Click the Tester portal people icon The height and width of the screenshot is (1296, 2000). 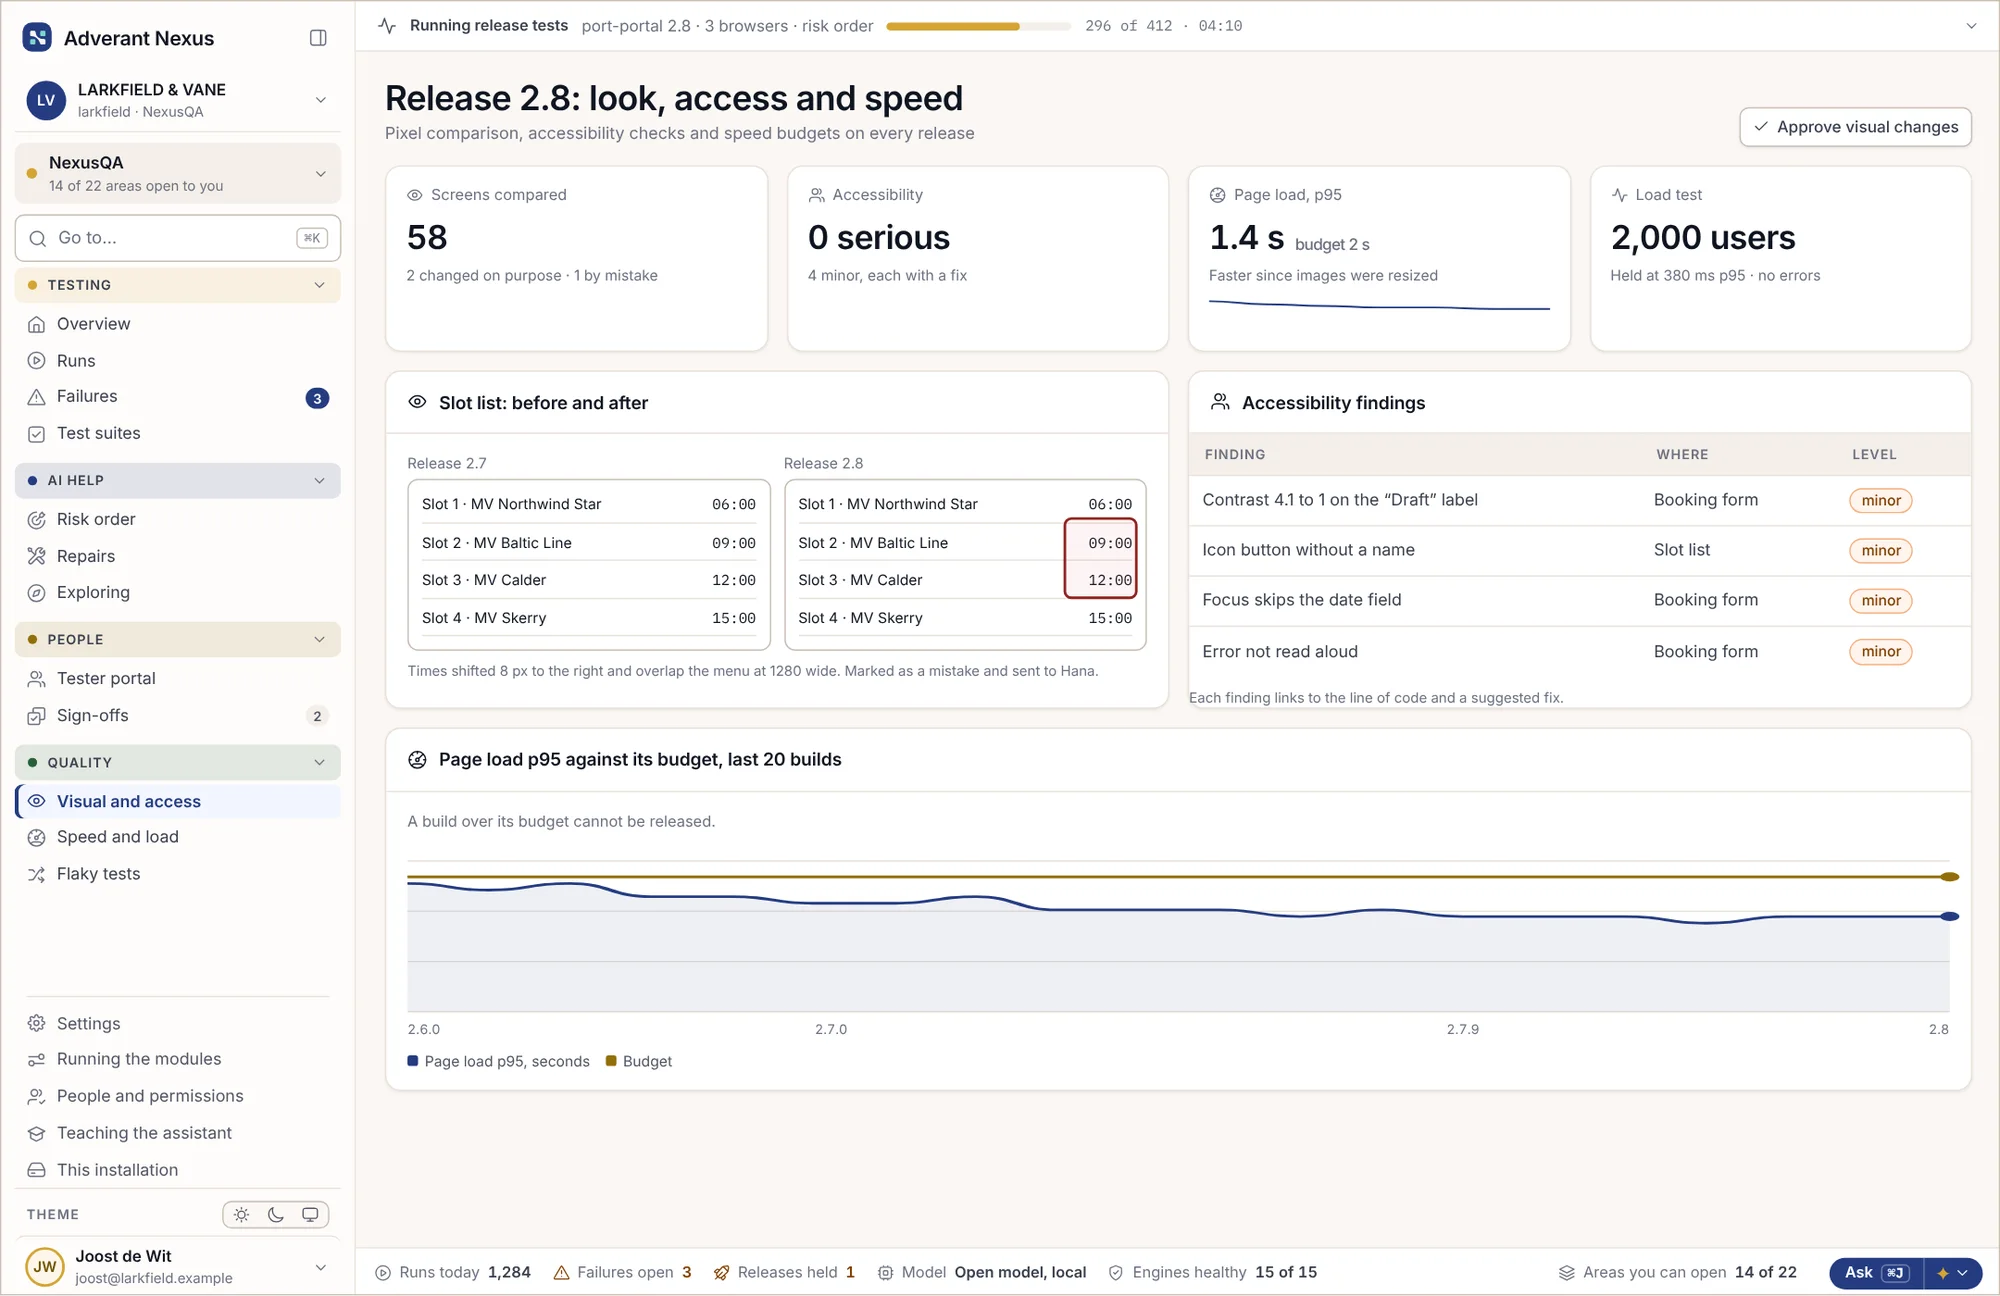click(x=37, y=679)
